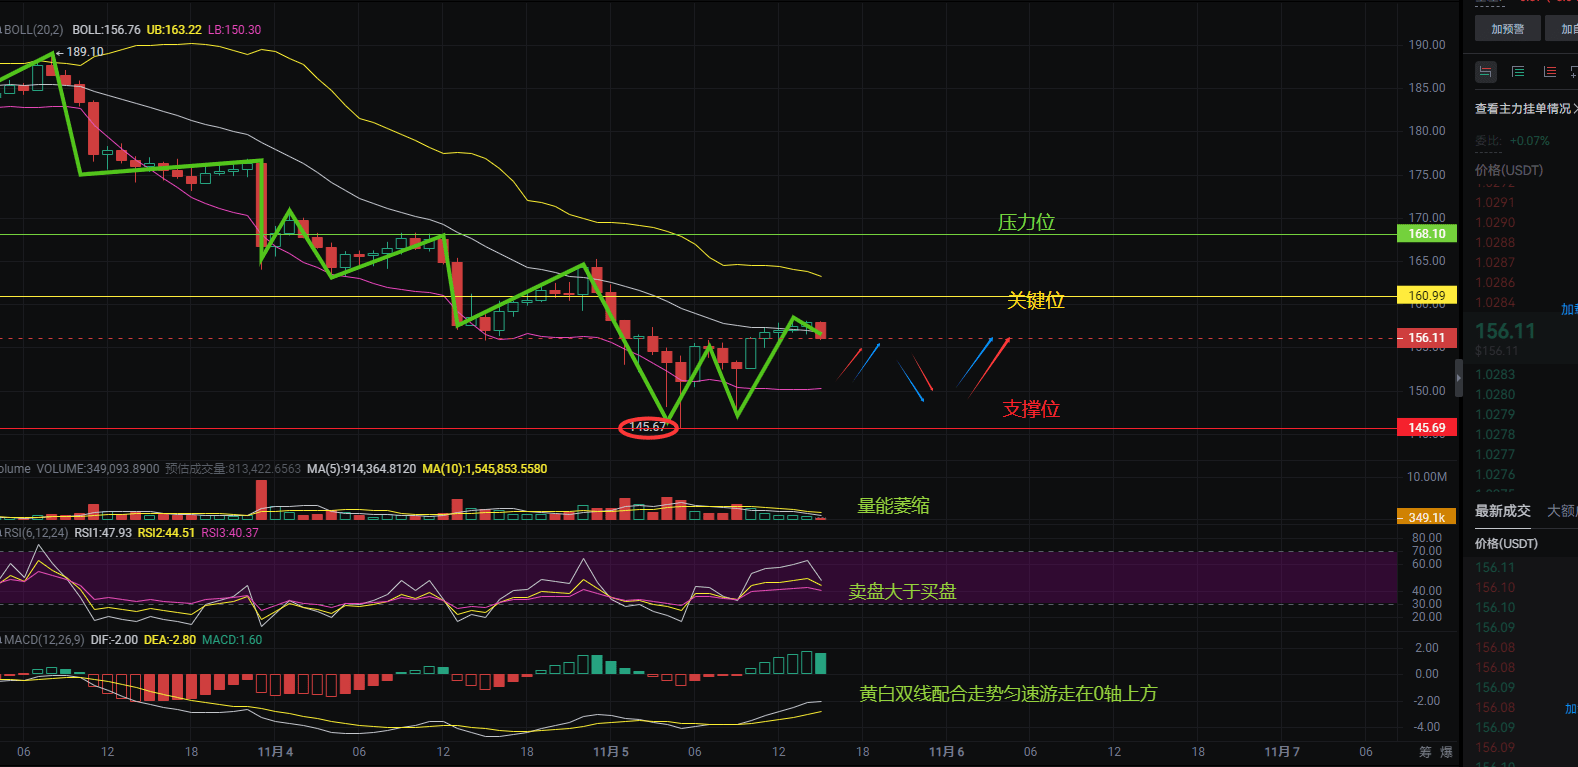Select the 压力位 text annotation

coord(1026,222)
